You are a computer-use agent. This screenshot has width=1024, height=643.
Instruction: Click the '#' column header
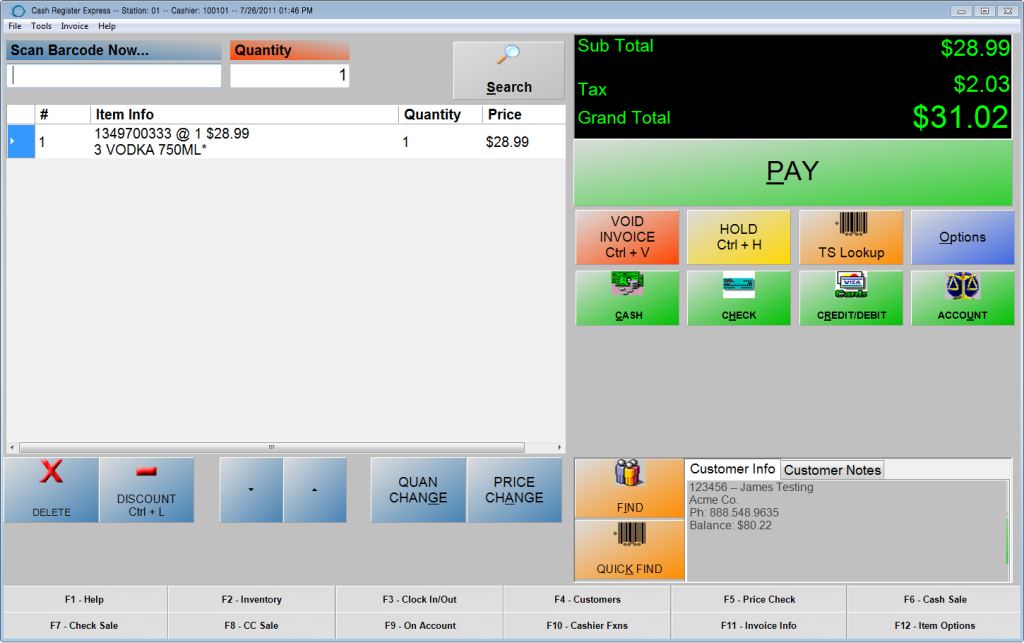click(62, 114)
